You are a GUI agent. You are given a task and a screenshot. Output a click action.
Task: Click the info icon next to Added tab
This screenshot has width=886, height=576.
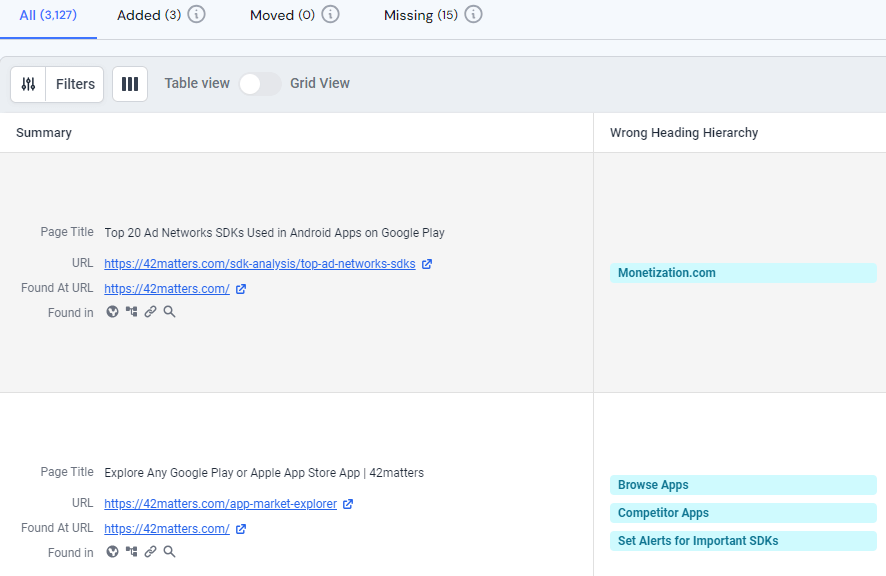[197, 15]
